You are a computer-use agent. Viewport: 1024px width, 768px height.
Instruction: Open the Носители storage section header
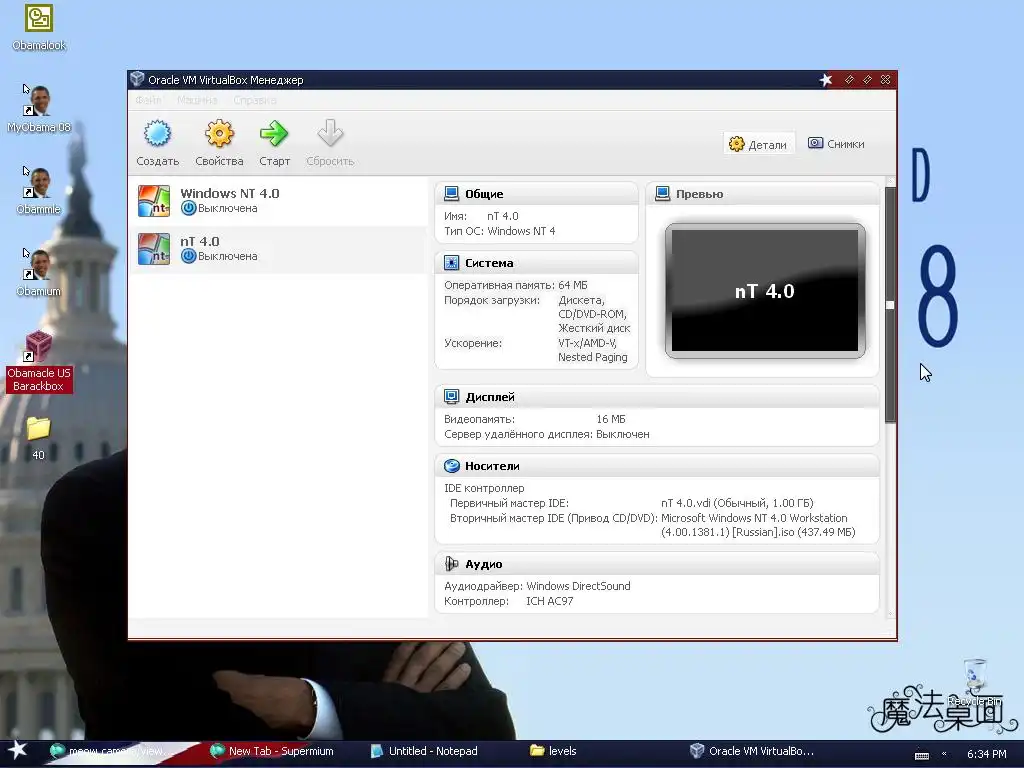[657, 466]
